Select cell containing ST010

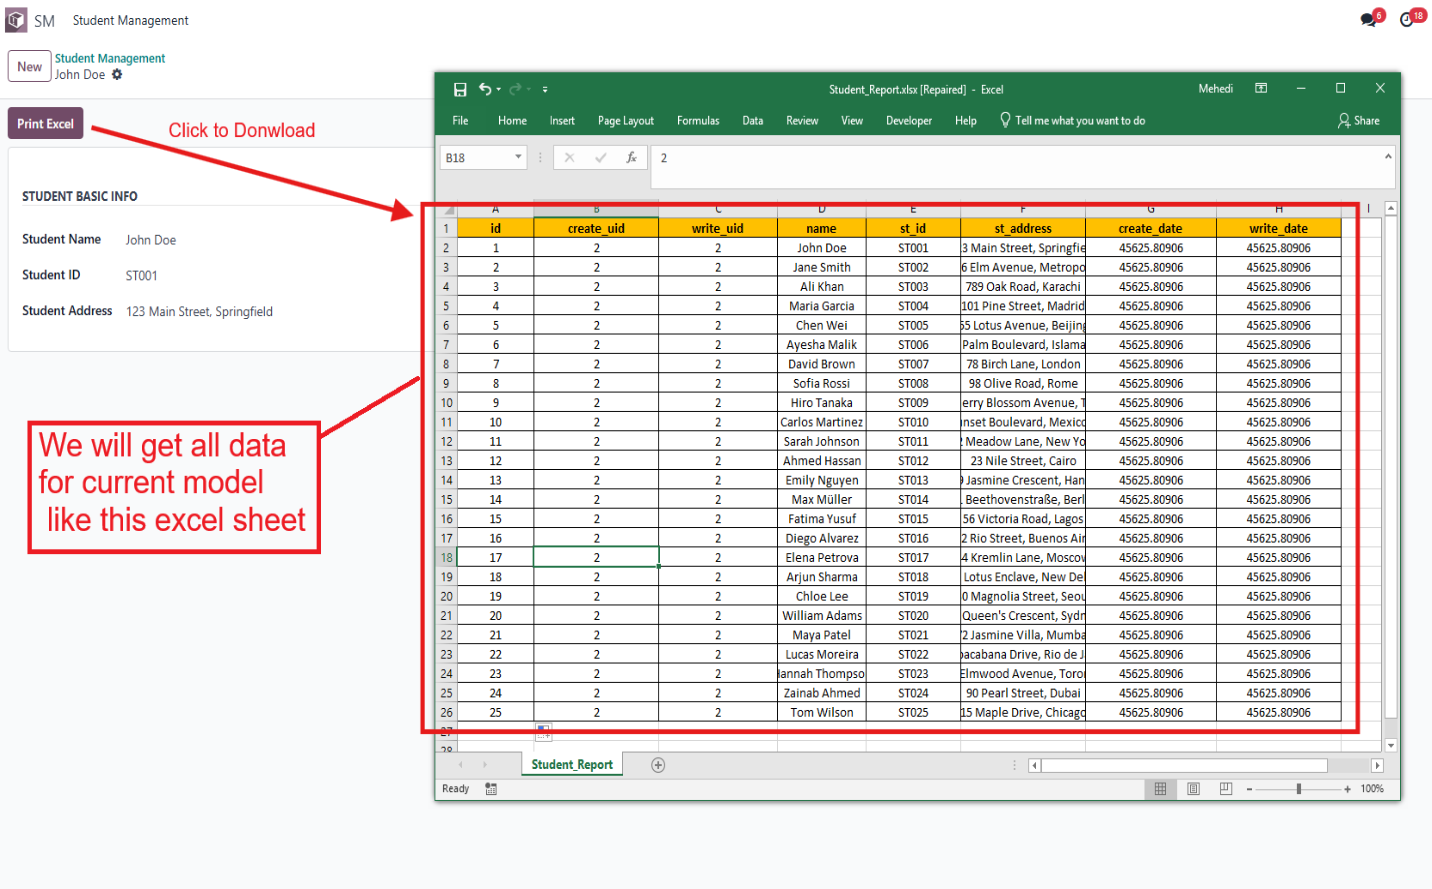coord(913,422)
